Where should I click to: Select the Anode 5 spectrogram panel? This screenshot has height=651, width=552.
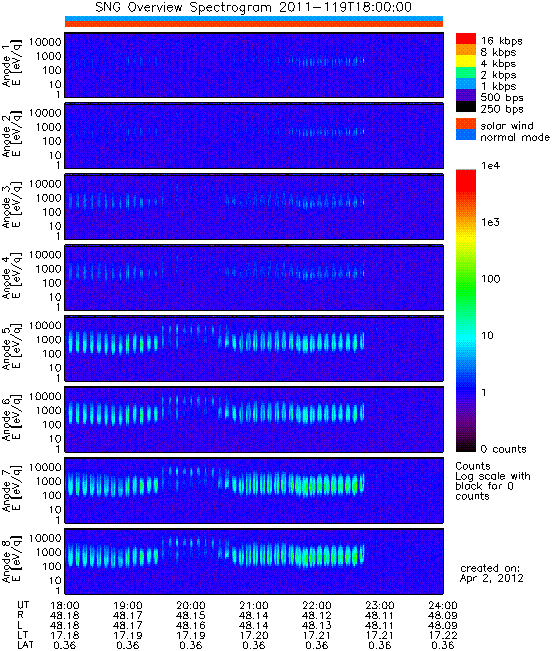[x=254, y=348]
